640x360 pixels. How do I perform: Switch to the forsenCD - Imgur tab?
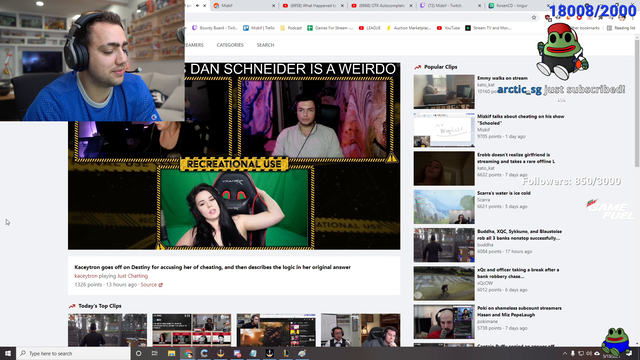point(518,6)
